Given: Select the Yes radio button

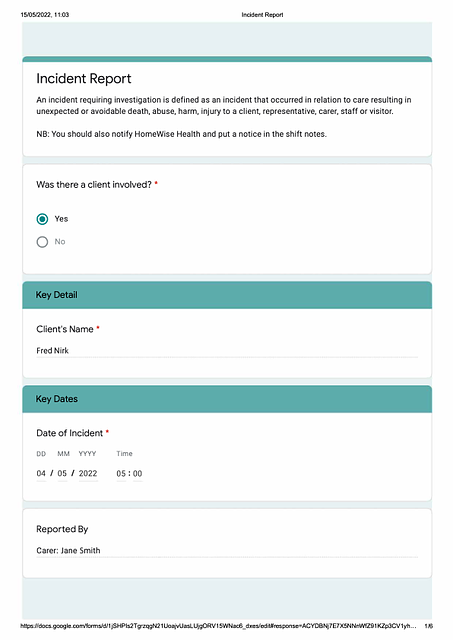Looking at the screenshot, I should coord(42,219).
